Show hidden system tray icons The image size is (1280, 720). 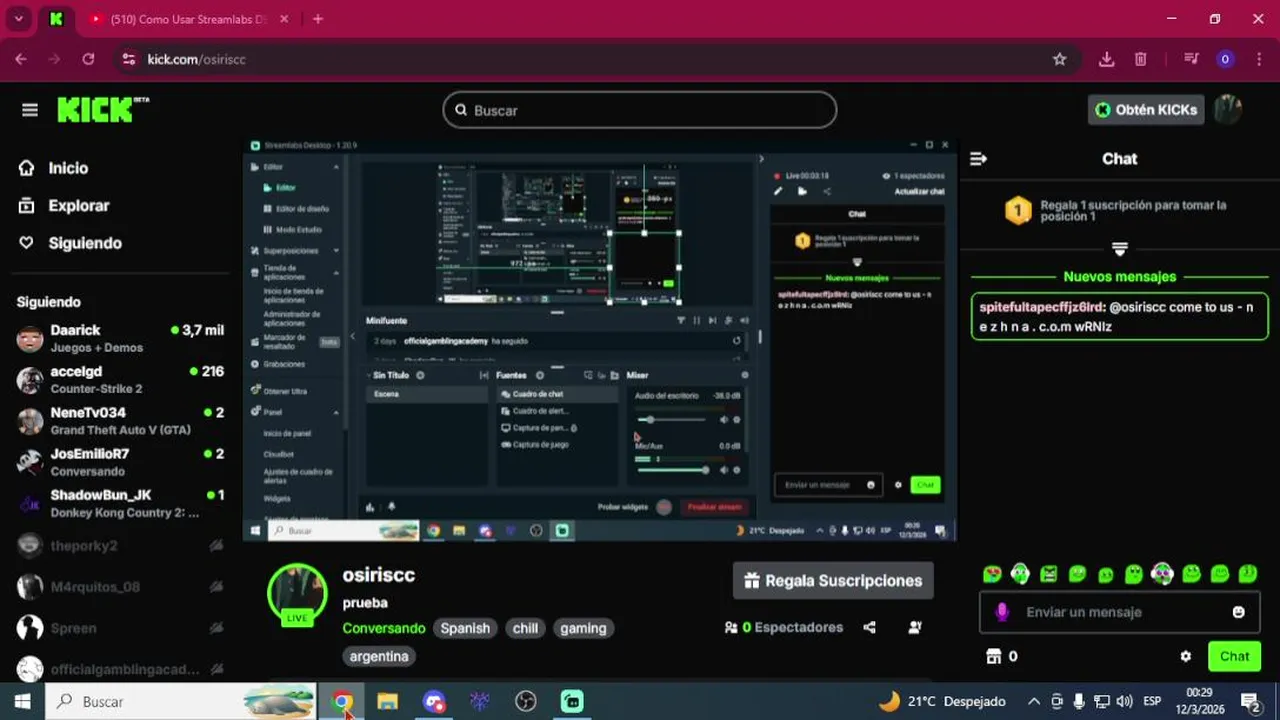[1033, 701]
